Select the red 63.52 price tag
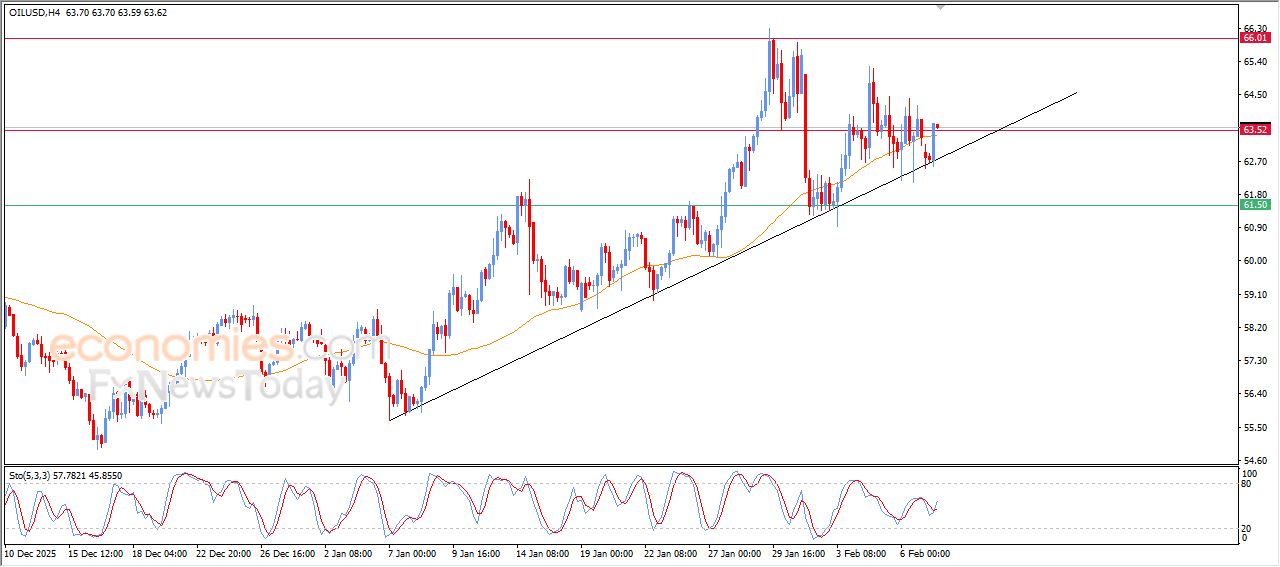The image size is (1280, 567). pyautogui.click(x=1254, y=129)
